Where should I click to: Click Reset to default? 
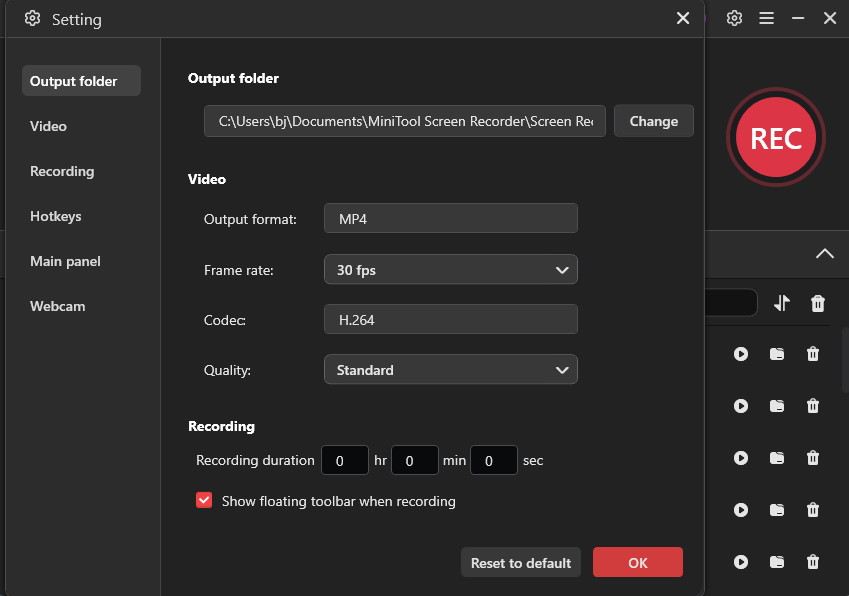point(520,562)
